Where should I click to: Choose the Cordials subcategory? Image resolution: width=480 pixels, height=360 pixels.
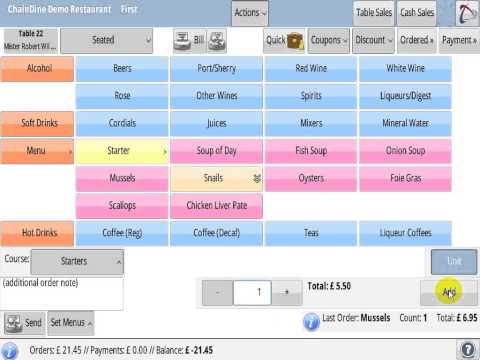point(122,124)
